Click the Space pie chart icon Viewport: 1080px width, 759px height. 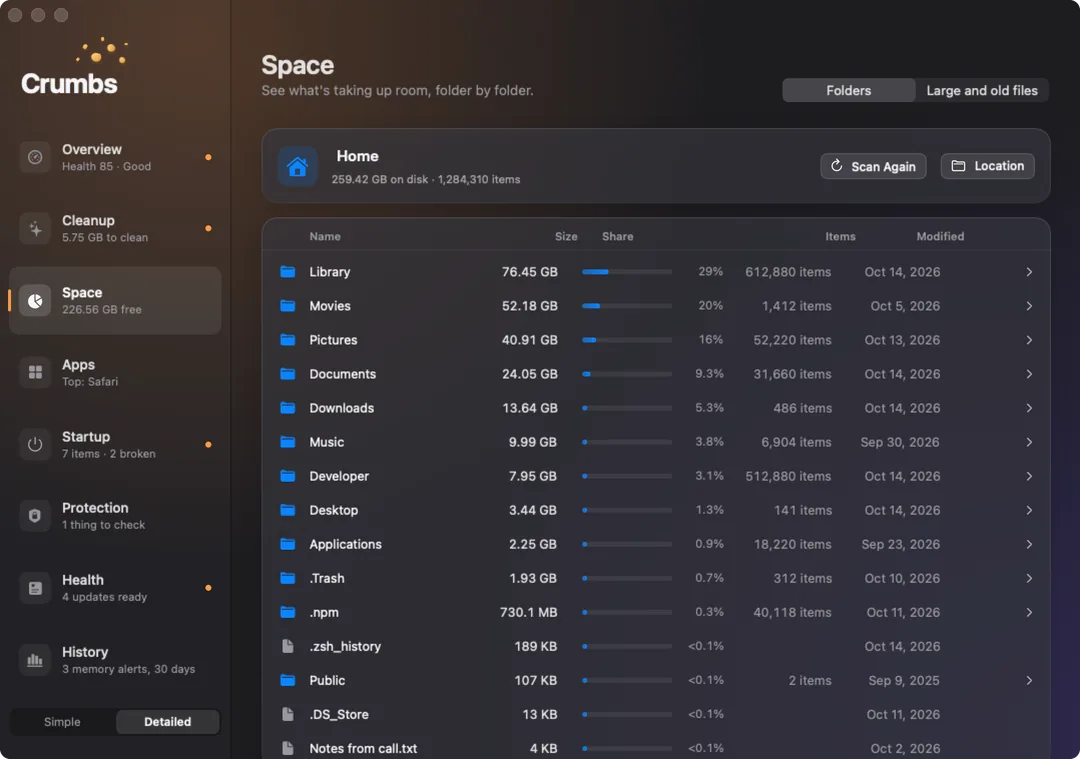(x=35, y=301)
